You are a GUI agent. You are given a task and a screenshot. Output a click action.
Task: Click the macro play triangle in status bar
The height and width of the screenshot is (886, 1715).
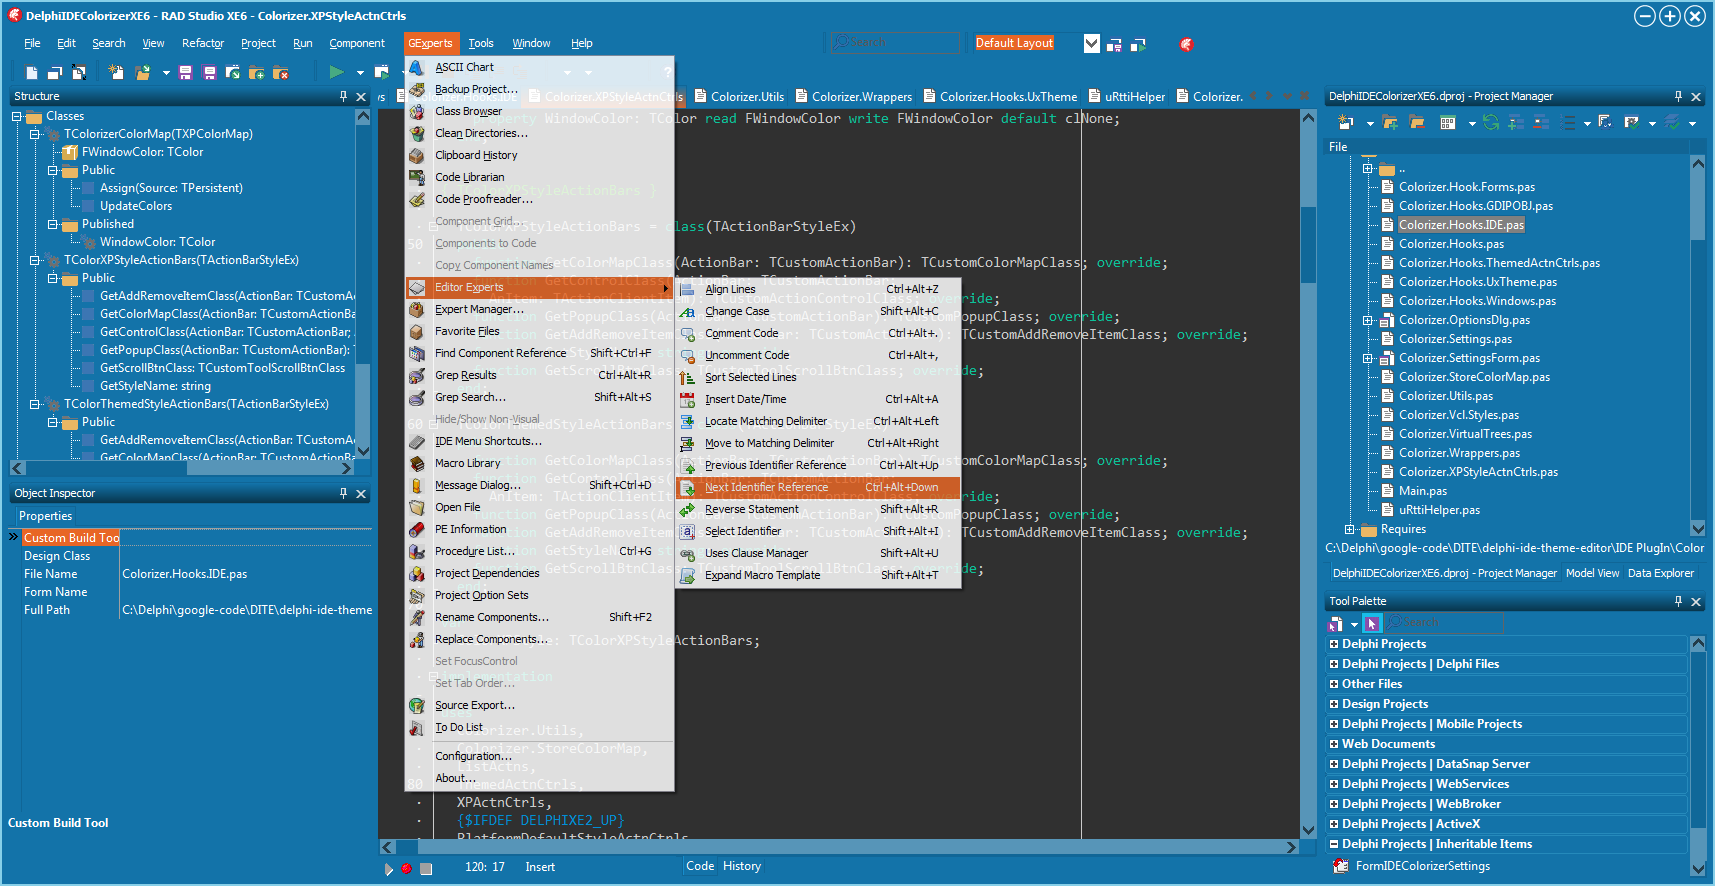[389, 869]
